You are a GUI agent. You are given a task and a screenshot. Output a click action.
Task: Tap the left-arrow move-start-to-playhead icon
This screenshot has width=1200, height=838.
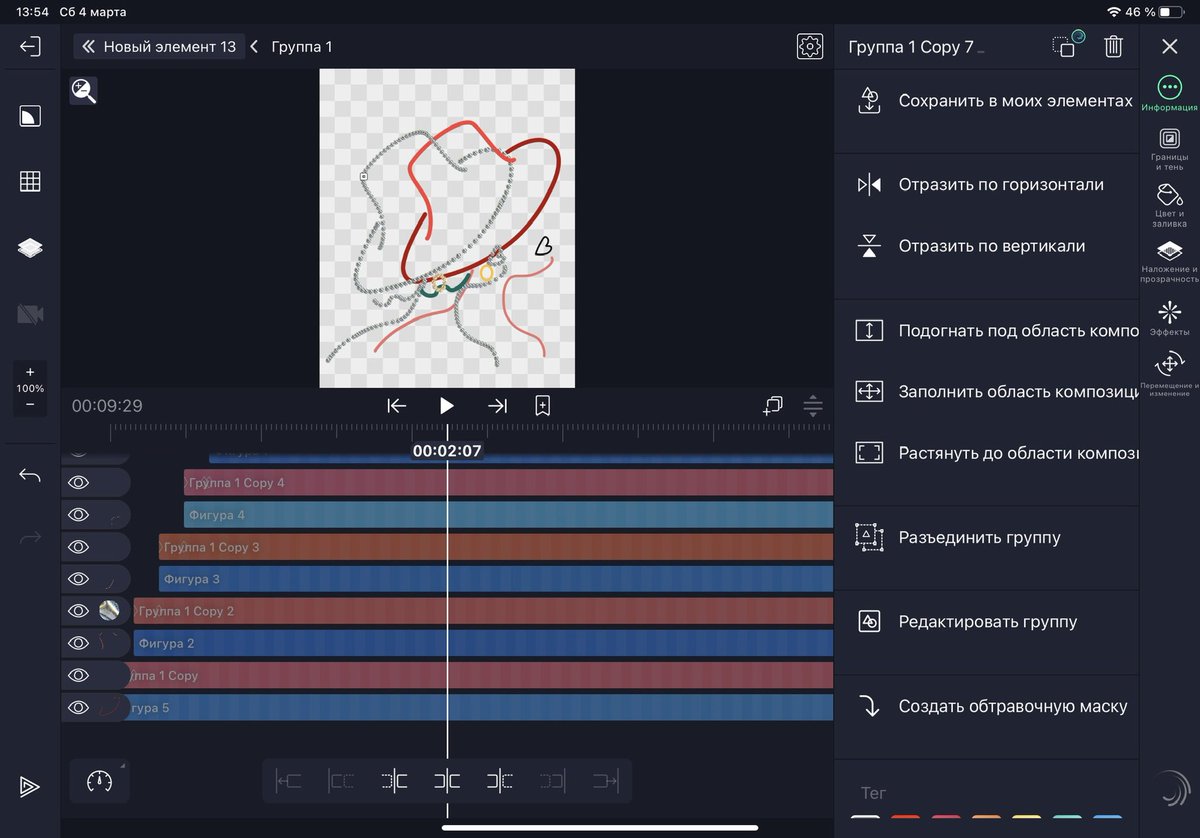pos(289,781)
